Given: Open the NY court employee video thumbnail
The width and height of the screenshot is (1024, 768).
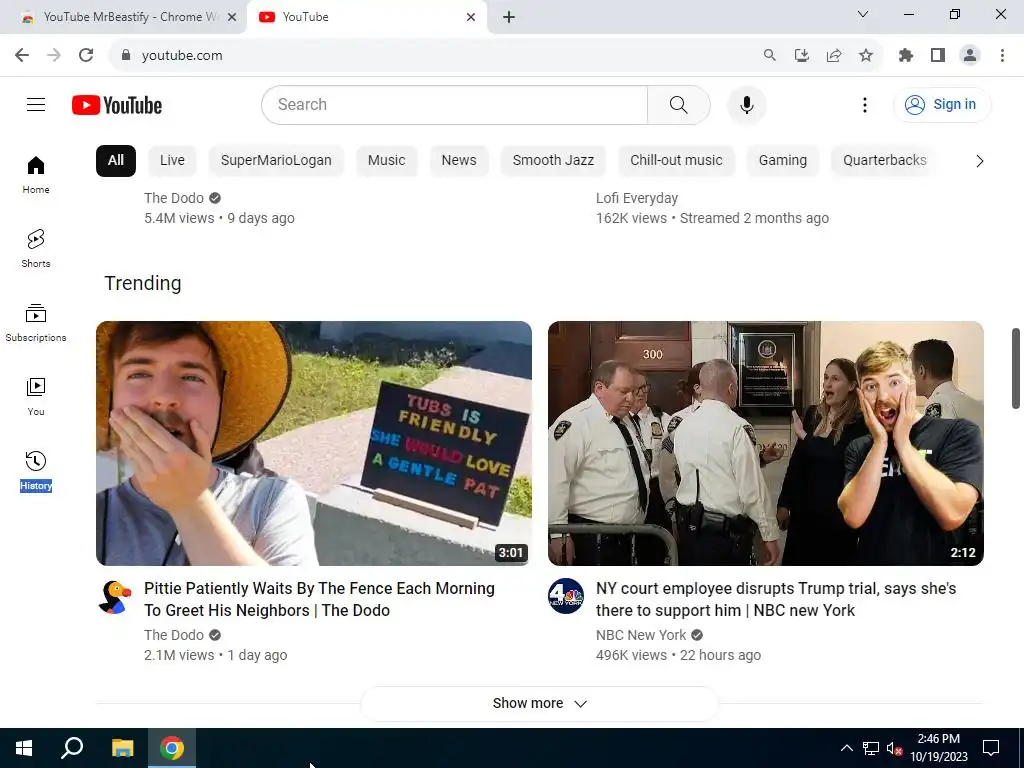Looking at the screenshot, I should 765,443.
